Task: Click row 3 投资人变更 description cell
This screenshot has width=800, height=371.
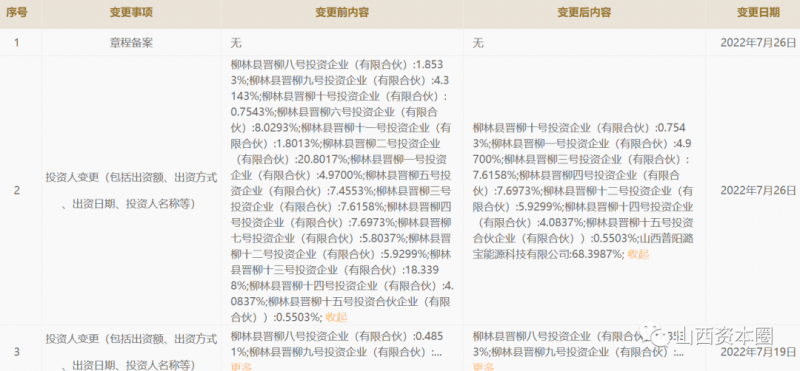Action: pos(131,352)
